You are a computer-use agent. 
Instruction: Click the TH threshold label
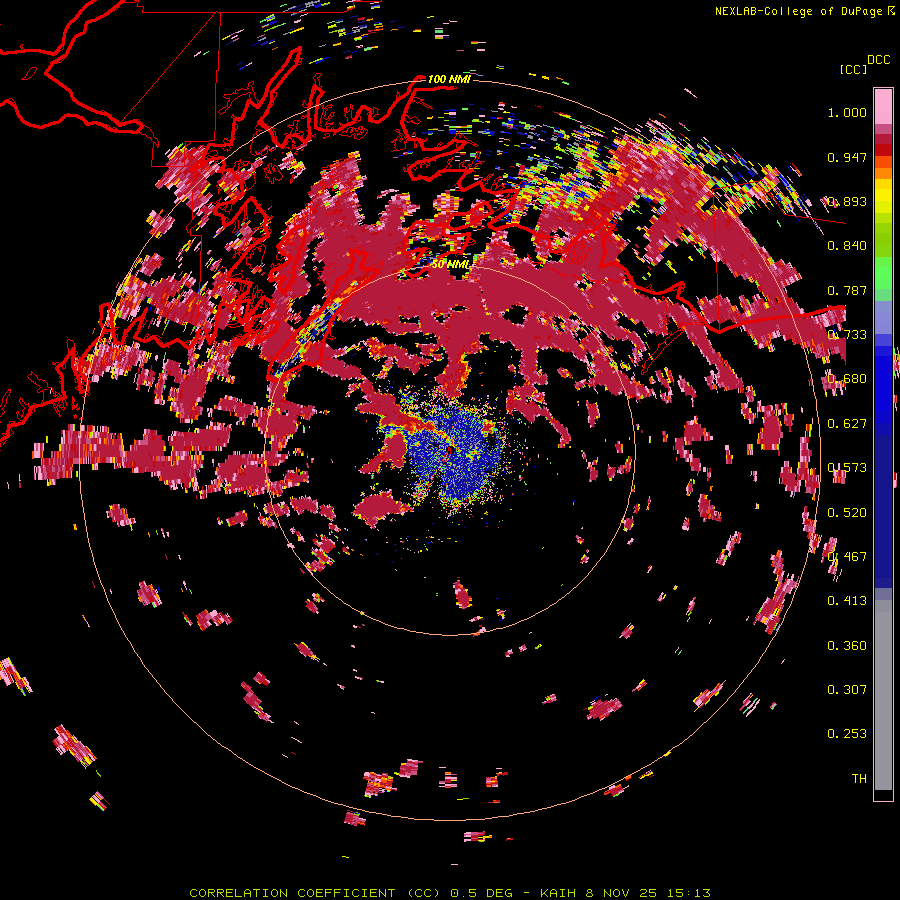point(859,779)
